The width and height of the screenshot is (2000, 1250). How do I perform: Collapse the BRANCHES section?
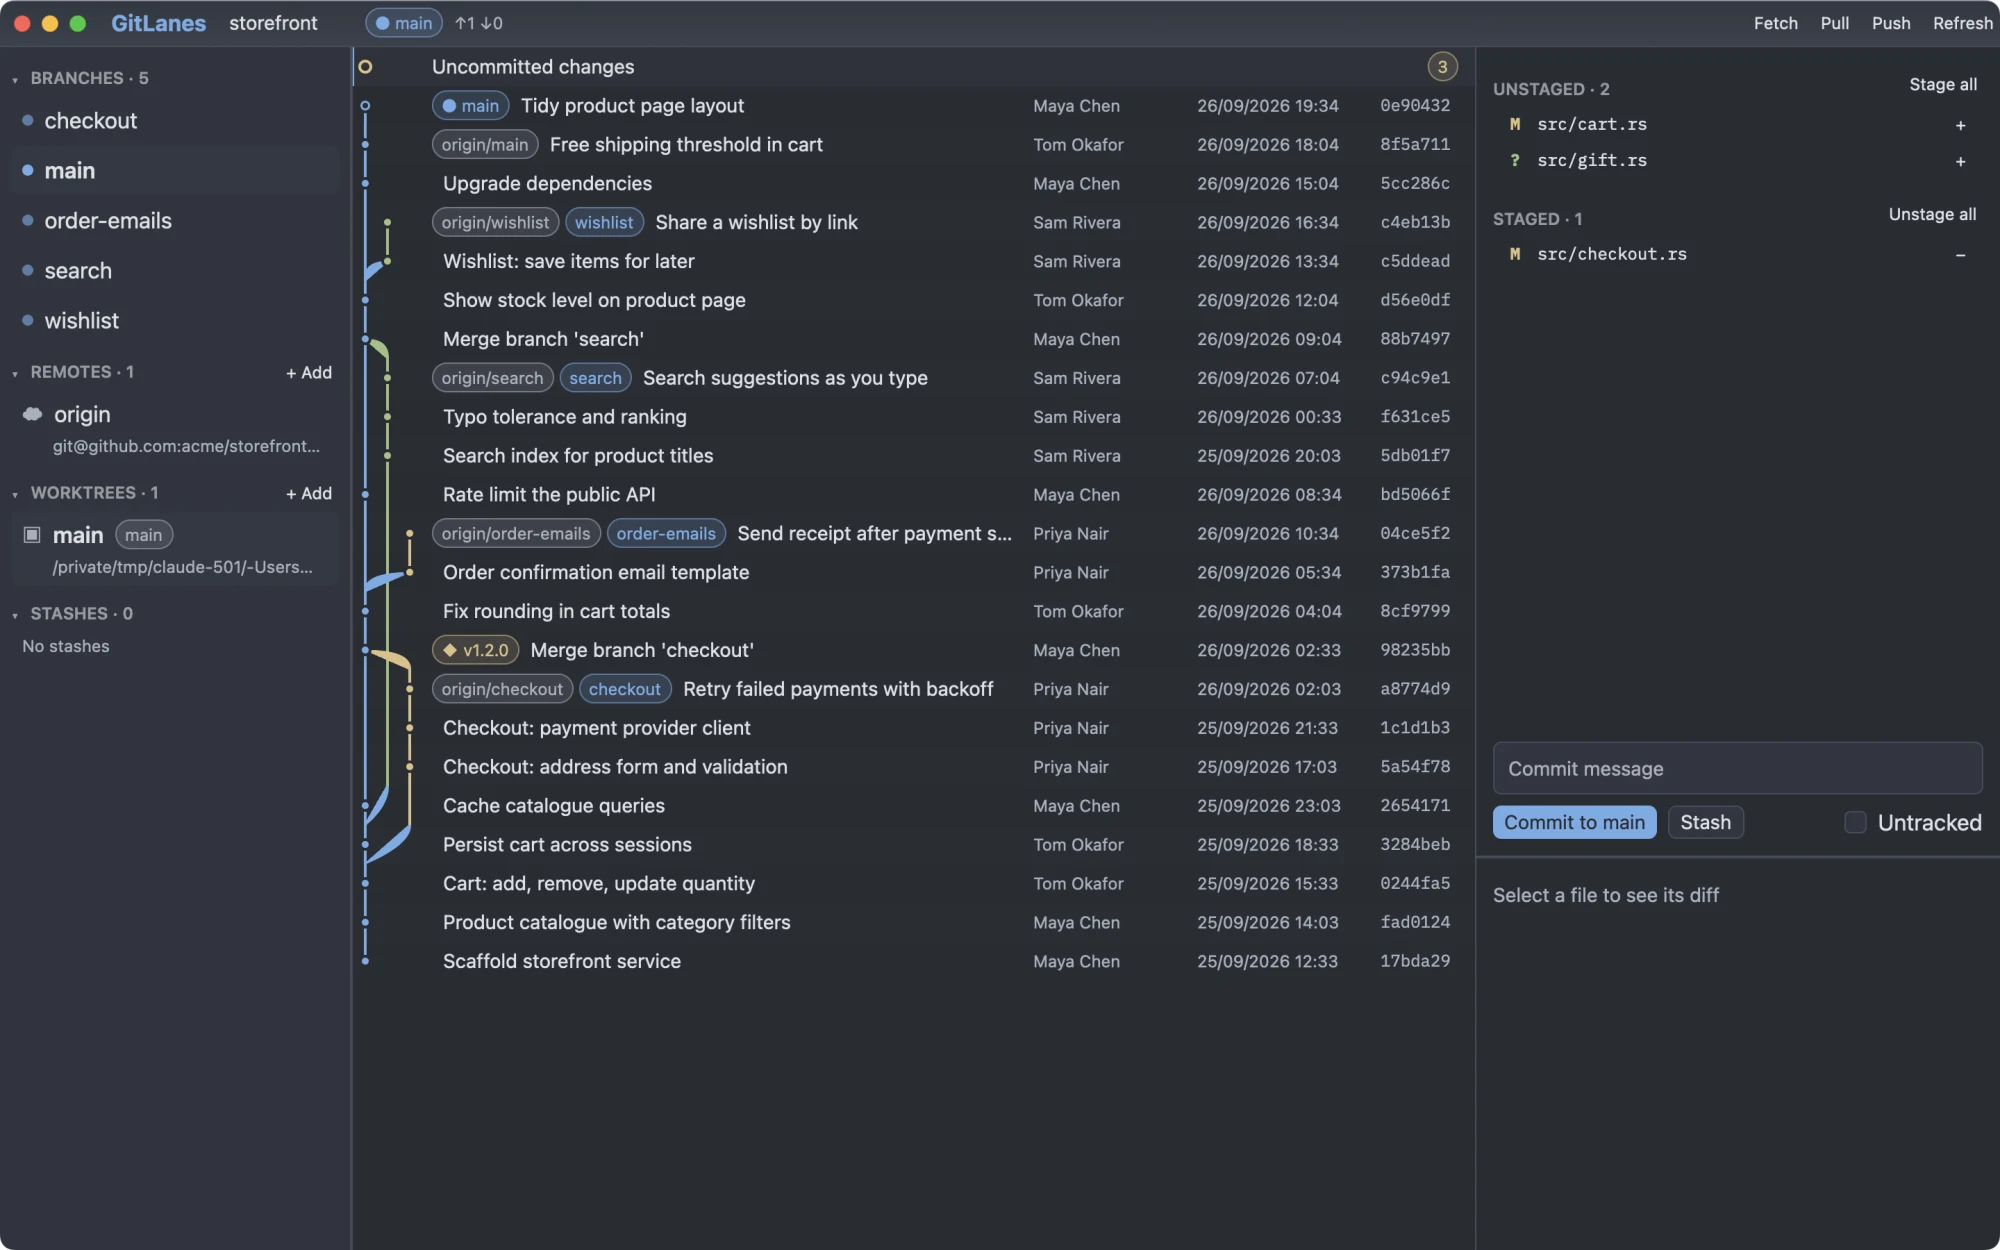click(15, 79)
